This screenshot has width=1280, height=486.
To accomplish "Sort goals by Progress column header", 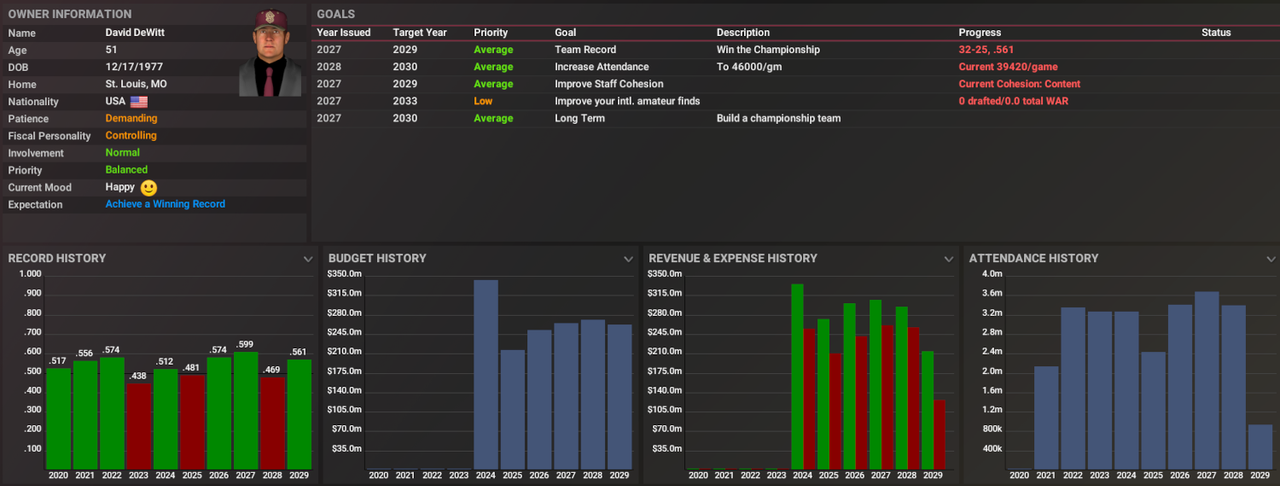I will pyautogui.click(x=980, y=33).
